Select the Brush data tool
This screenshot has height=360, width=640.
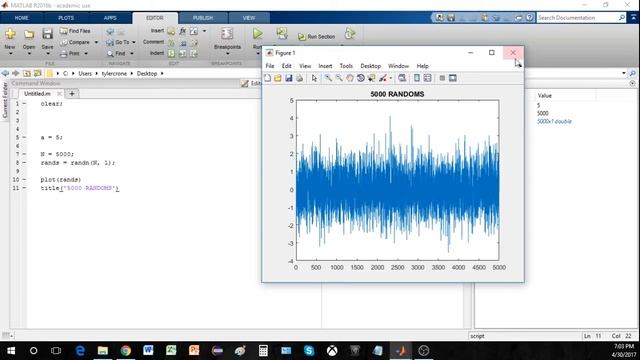click(x=383, y=78)
